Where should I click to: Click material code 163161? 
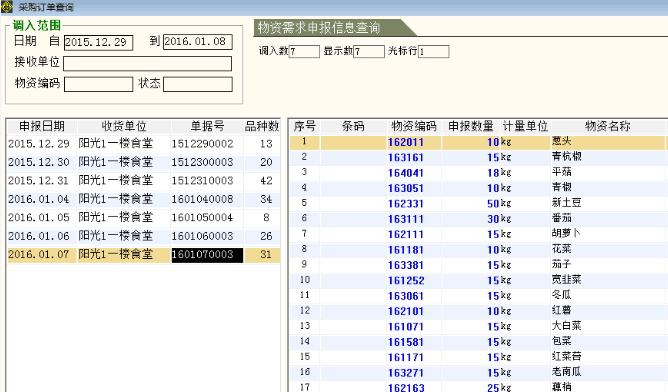(x=406, y=158)
